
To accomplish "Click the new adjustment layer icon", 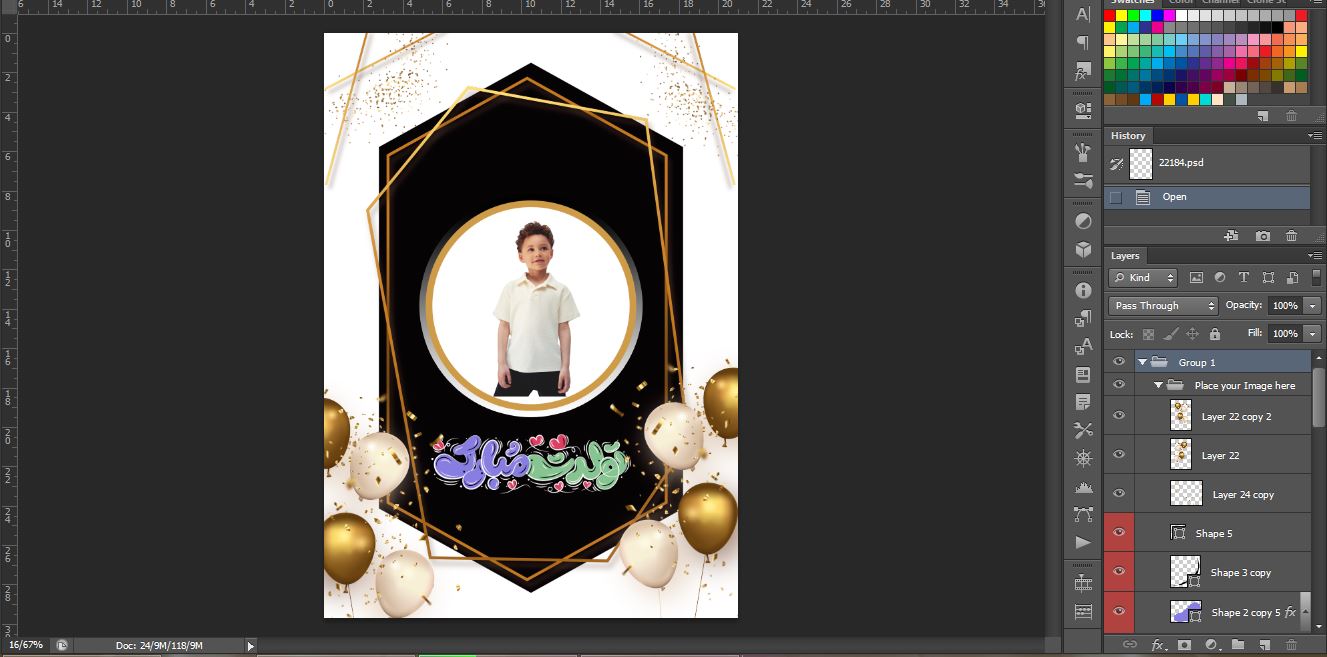I will pos(1211,645).
